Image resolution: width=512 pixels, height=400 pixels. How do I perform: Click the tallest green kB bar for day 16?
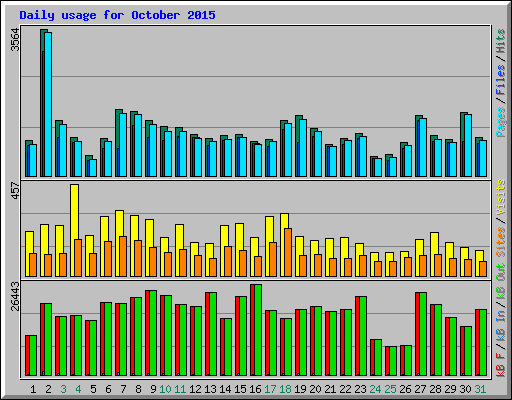pyautogui.click(x=258, y=330)
